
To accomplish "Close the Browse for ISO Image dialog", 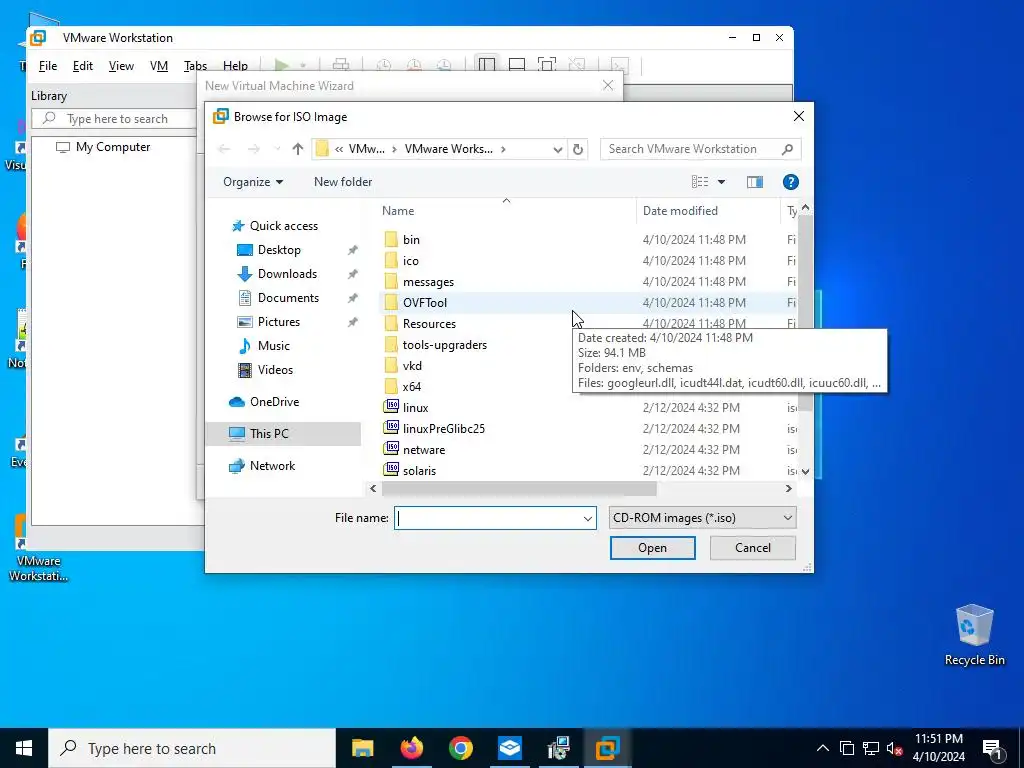I will point(798,116).
